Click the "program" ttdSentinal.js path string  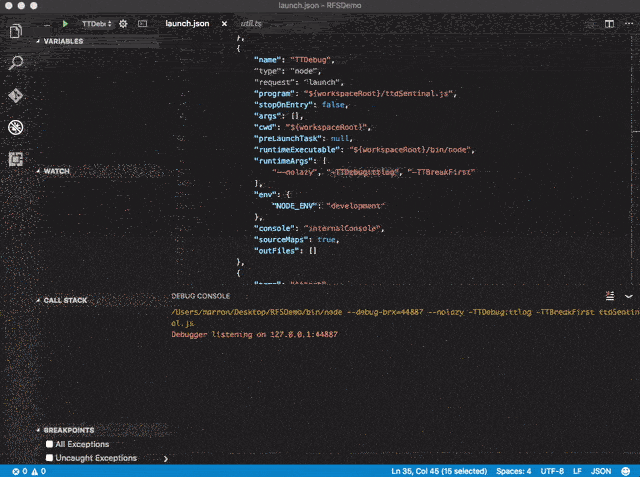click(x=378, y=93)
